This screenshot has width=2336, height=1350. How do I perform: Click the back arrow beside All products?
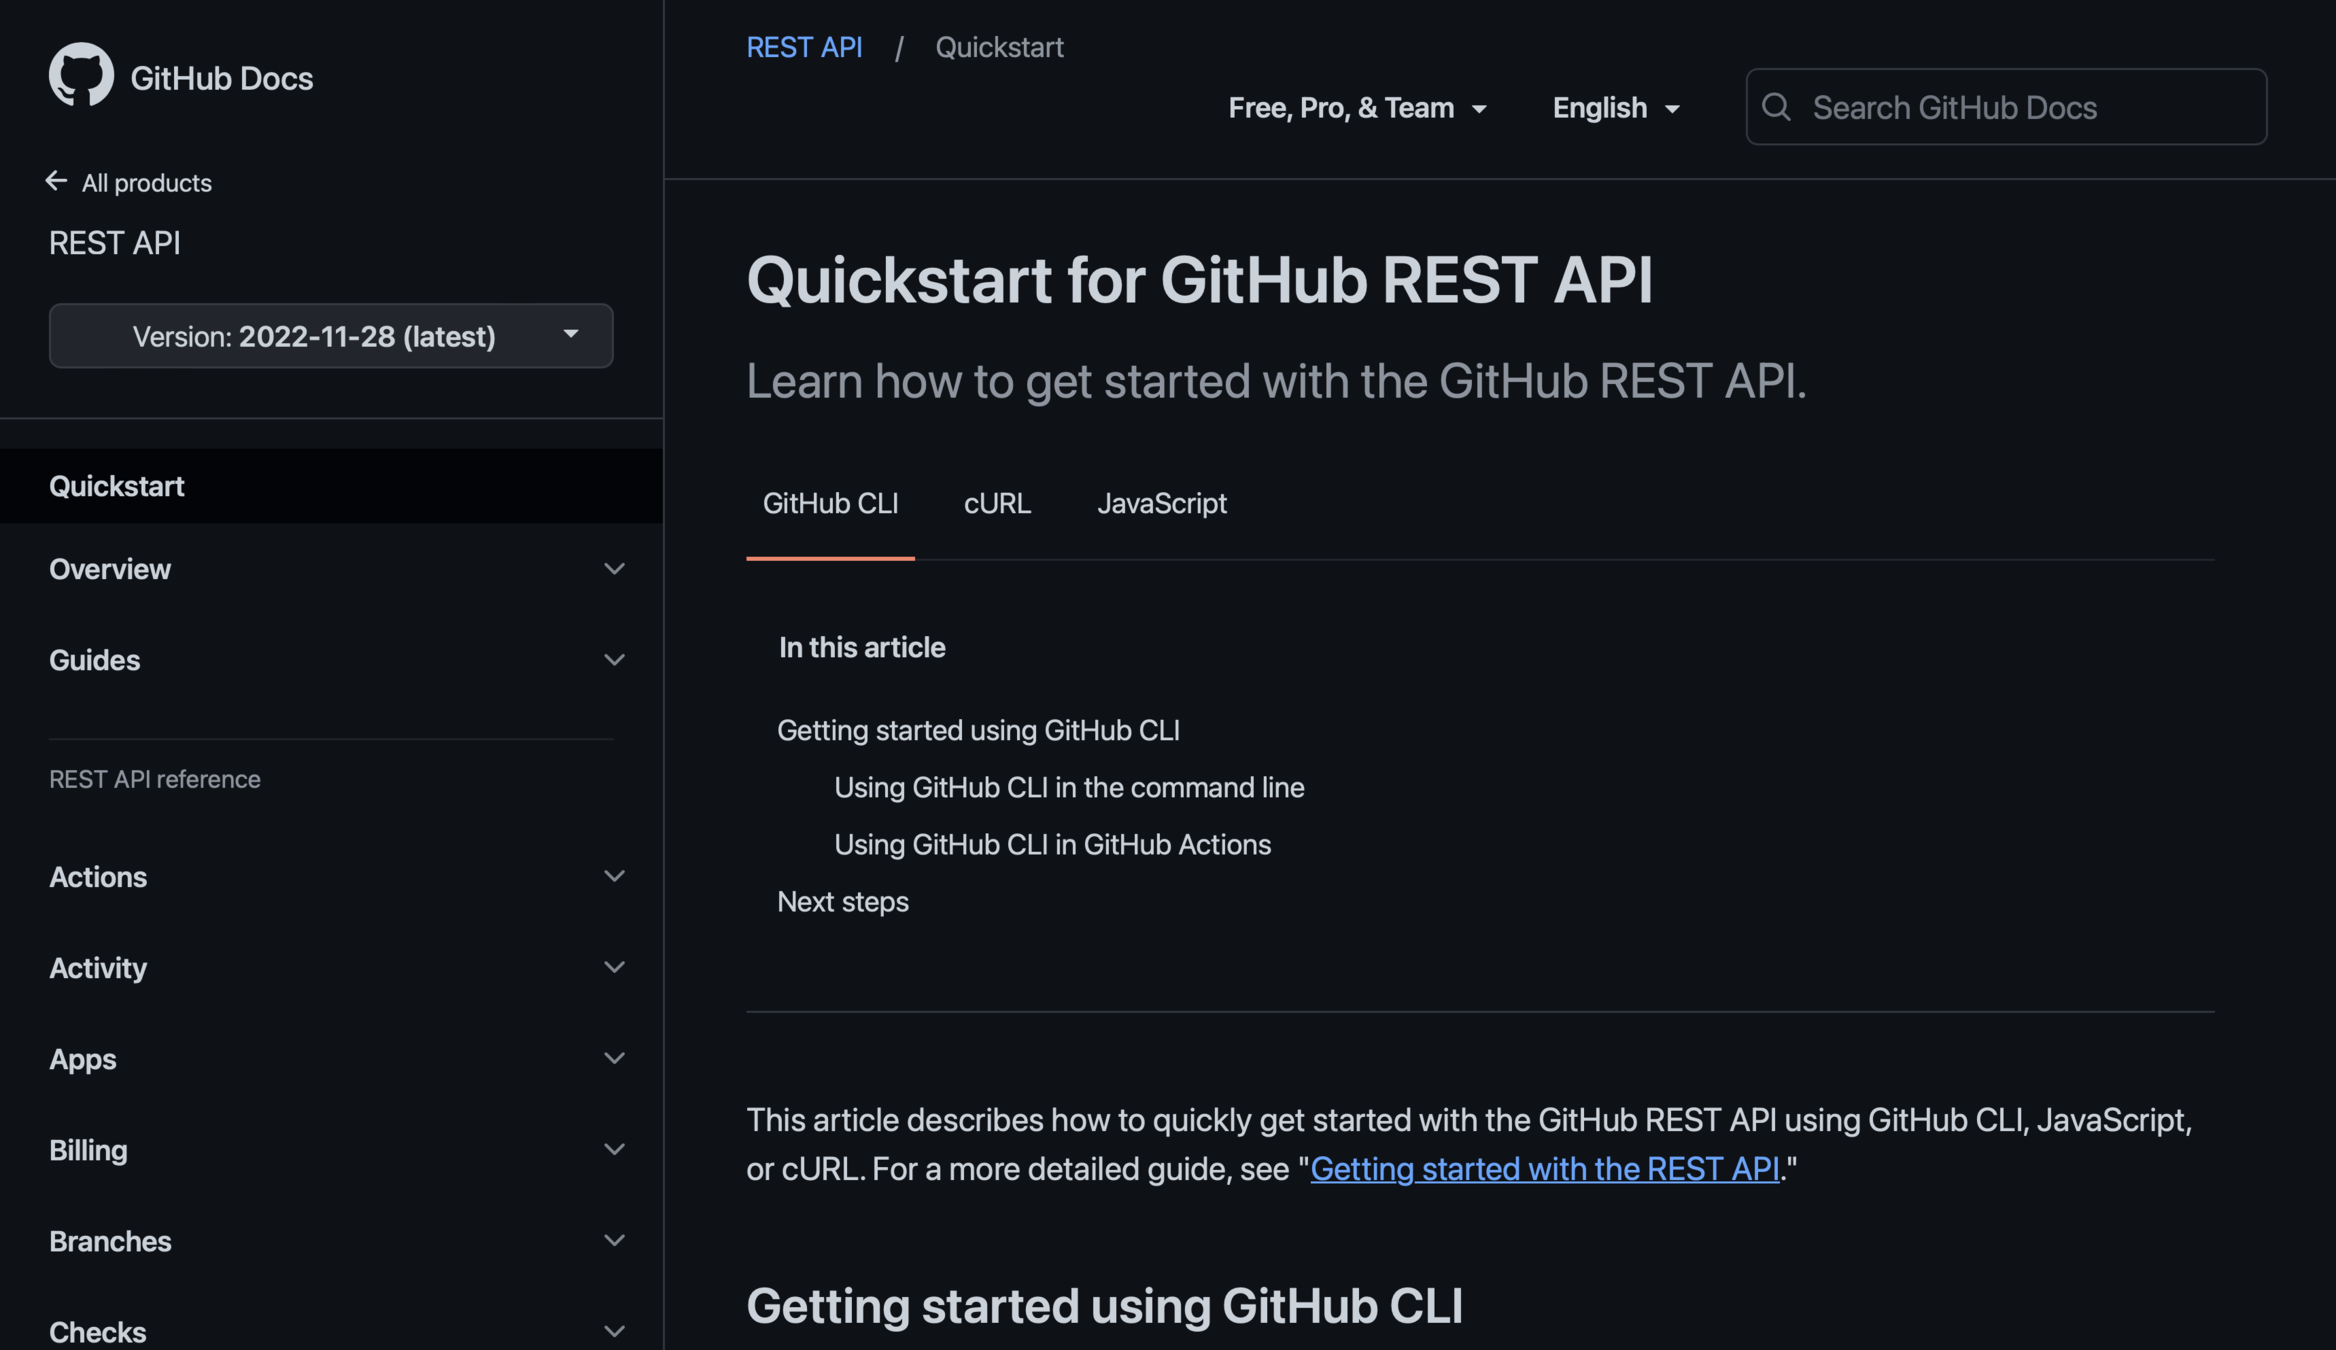click(56, 181)
